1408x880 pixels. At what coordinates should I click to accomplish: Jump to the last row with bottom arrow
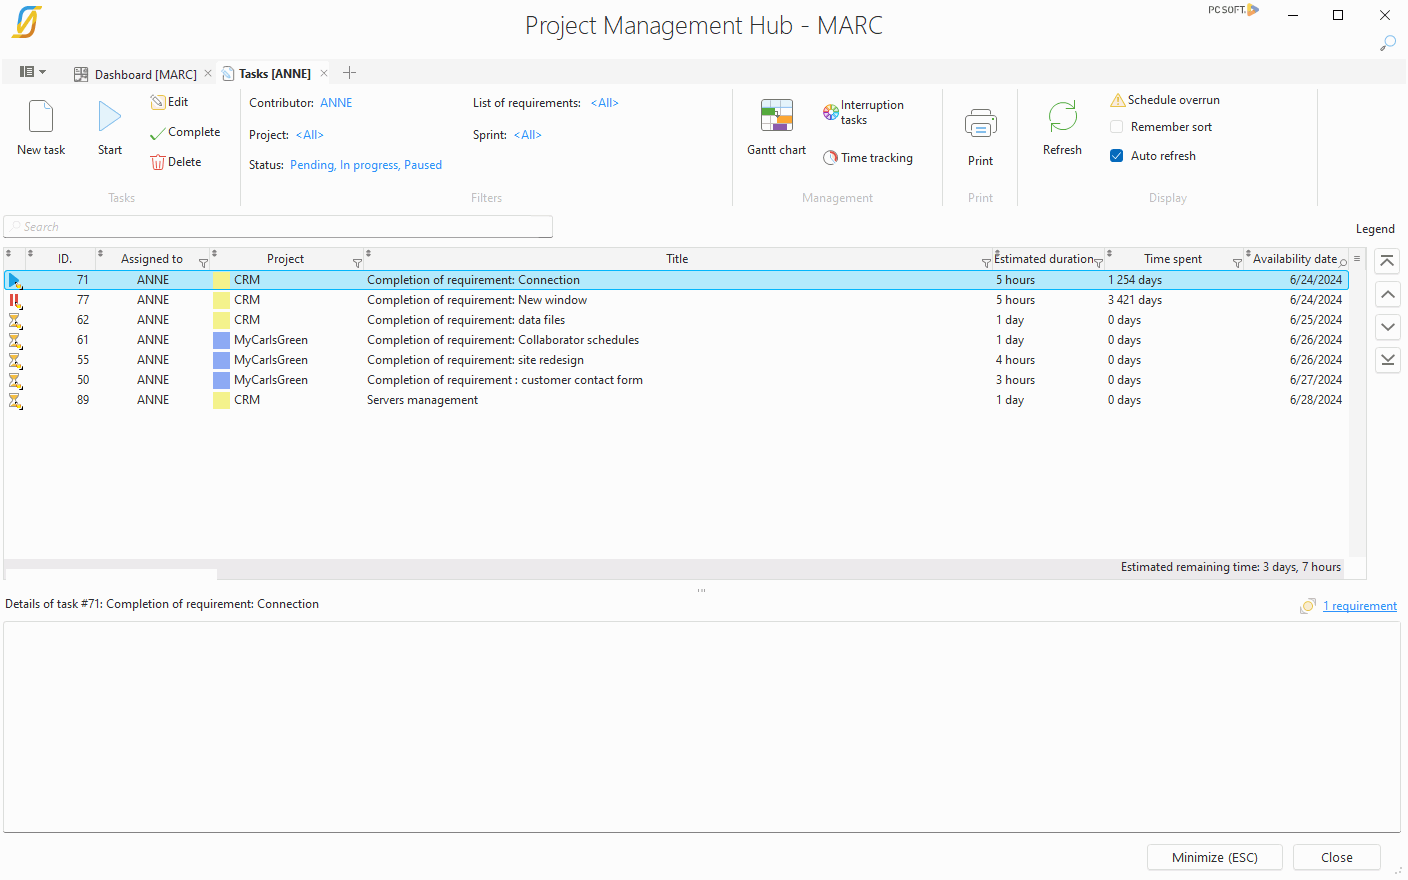[x=1387, y=360]
